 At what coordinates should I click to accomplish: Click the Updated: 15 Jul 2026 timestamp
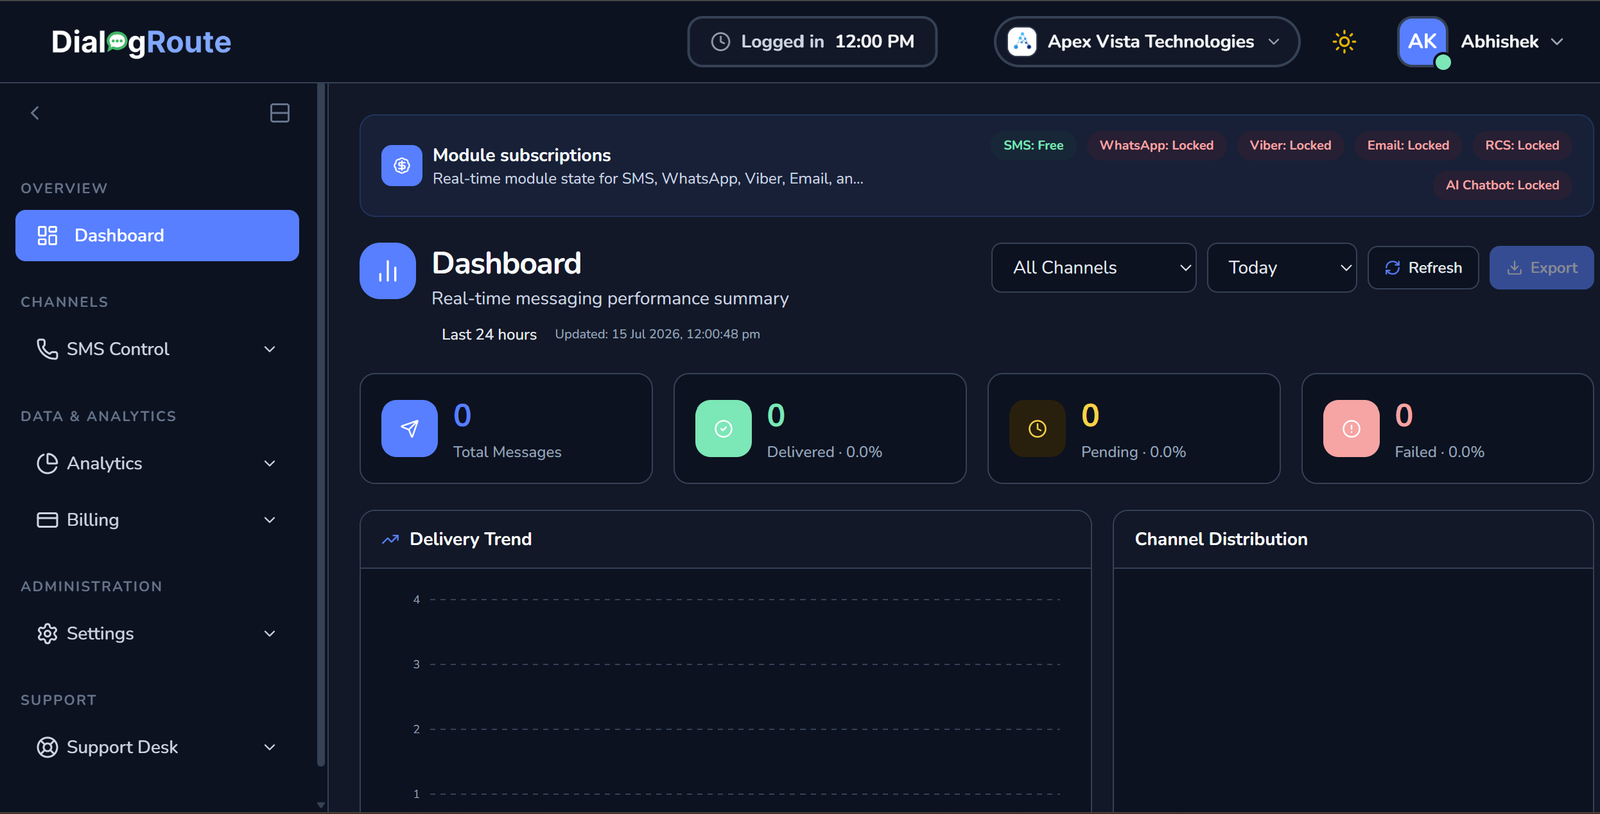(x=657, y=334)
